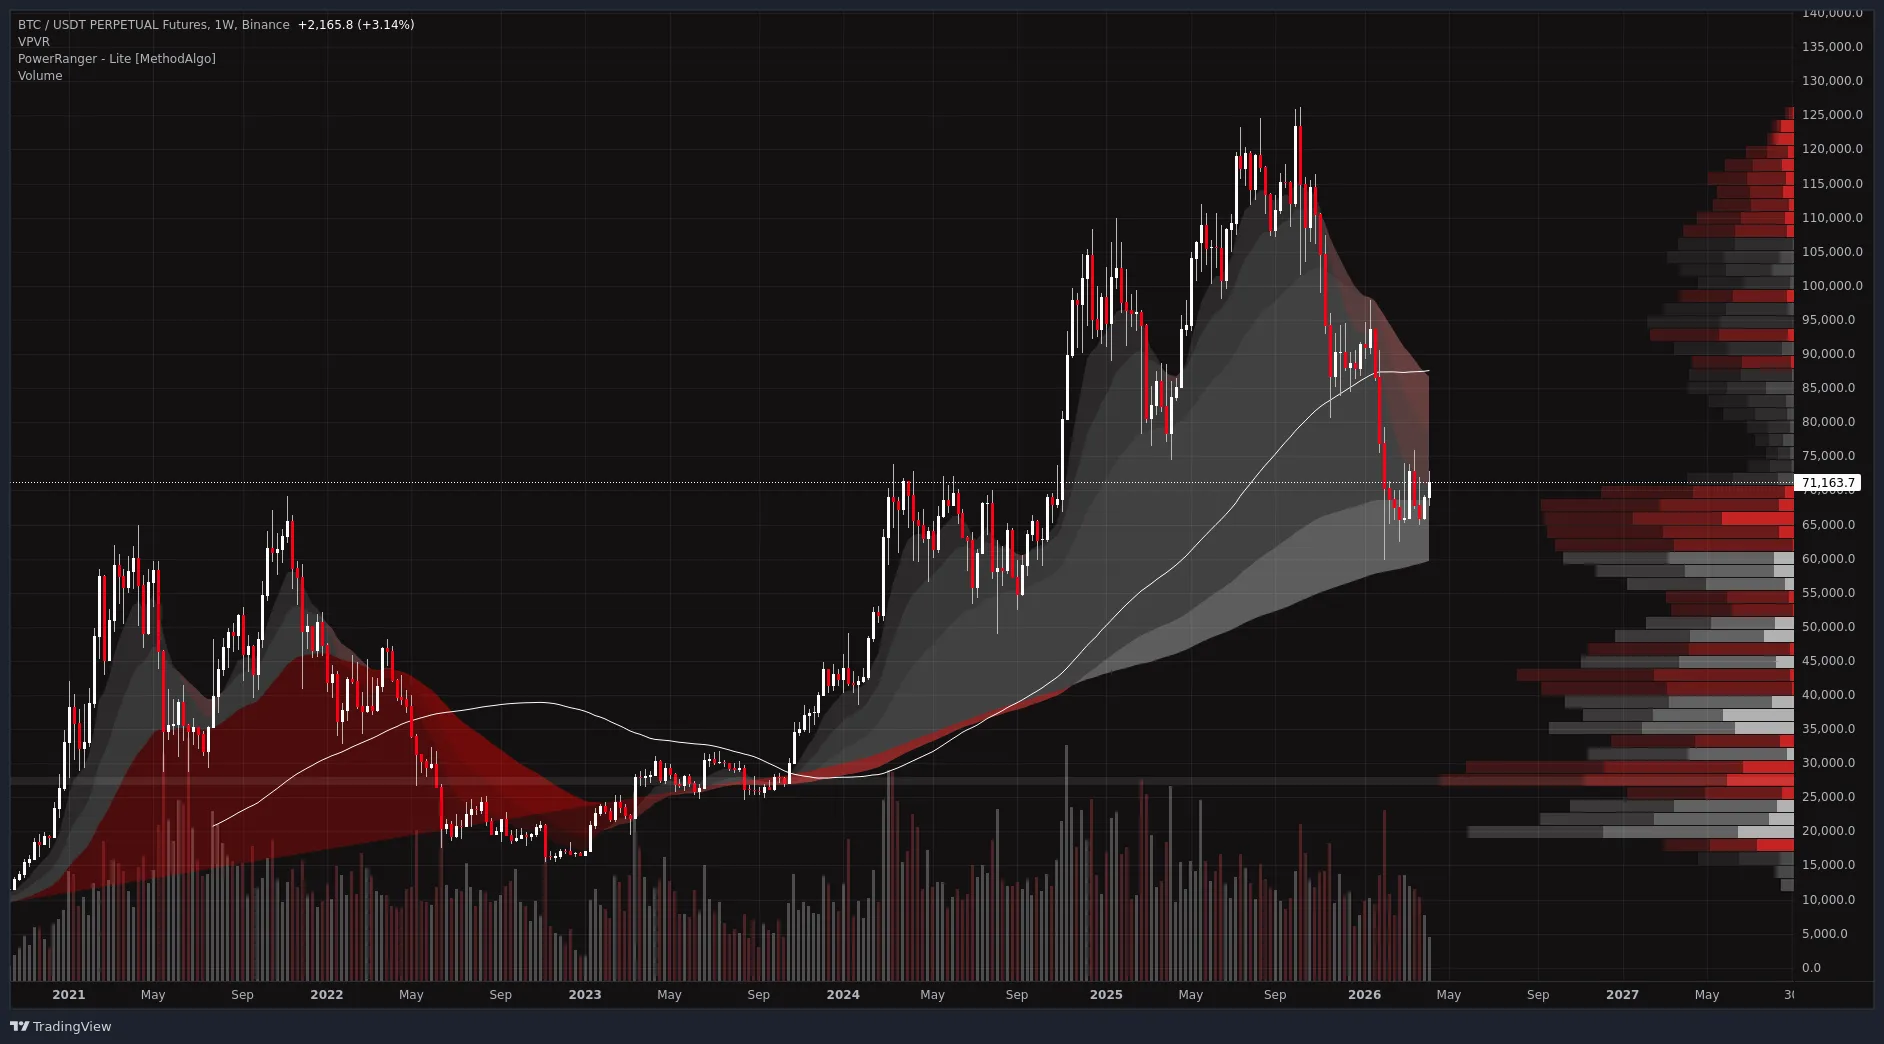The image size is (1884, 1044).
Task: Click the 125,000.0 price scale label
Action: pos(1832,115)
